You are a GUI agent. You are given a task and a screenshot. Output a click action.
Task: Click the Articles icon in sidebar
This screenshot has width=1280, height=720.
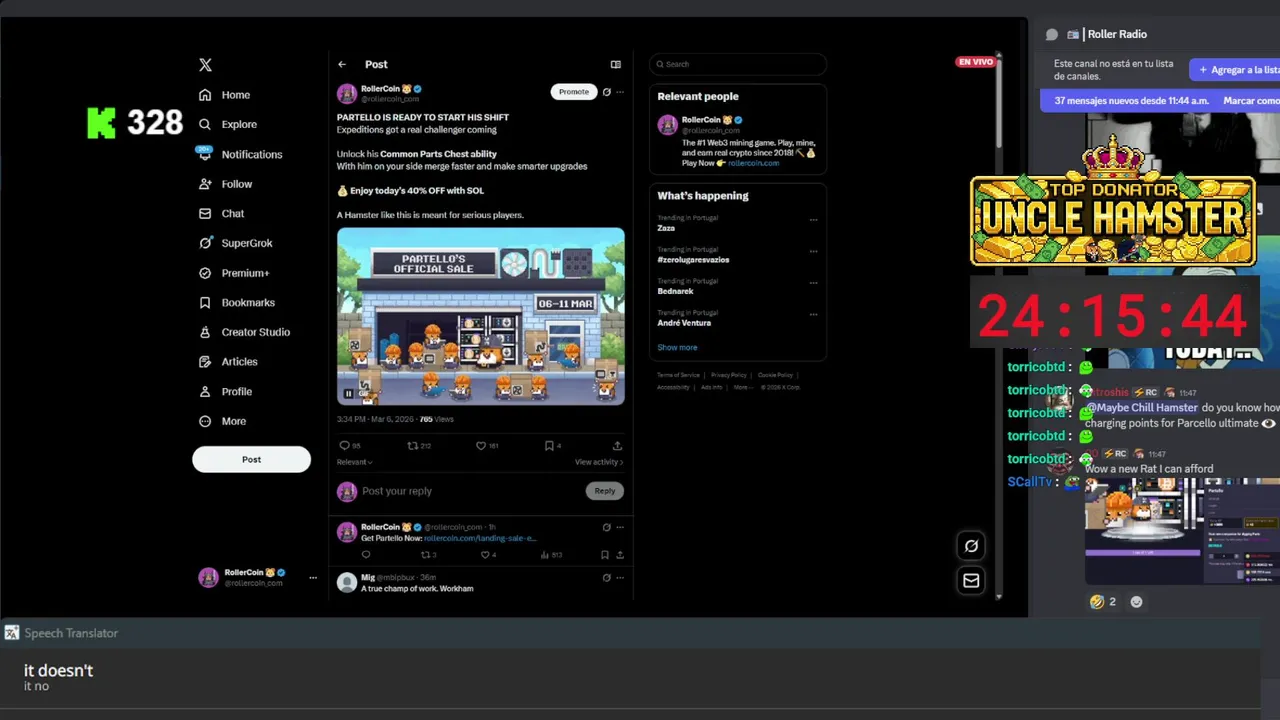pos(205,362)
